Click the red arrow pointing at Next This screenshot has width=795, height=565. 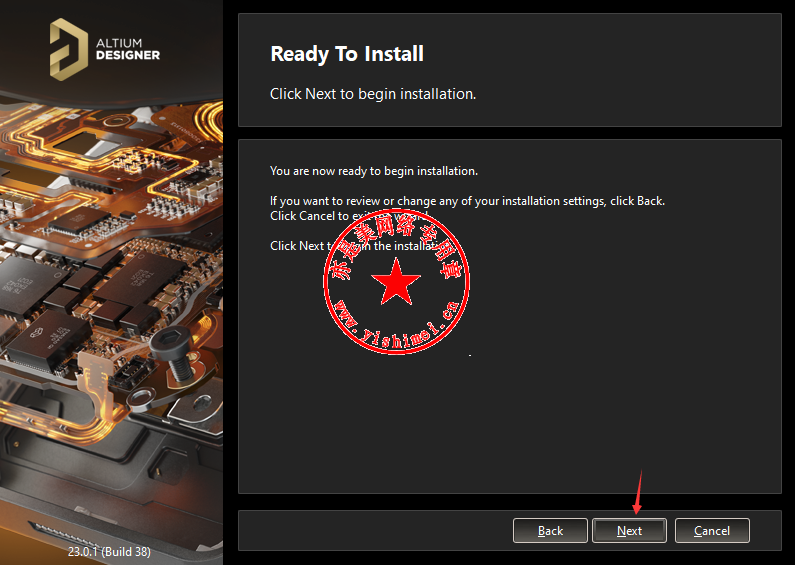click(x=637, y=493)
